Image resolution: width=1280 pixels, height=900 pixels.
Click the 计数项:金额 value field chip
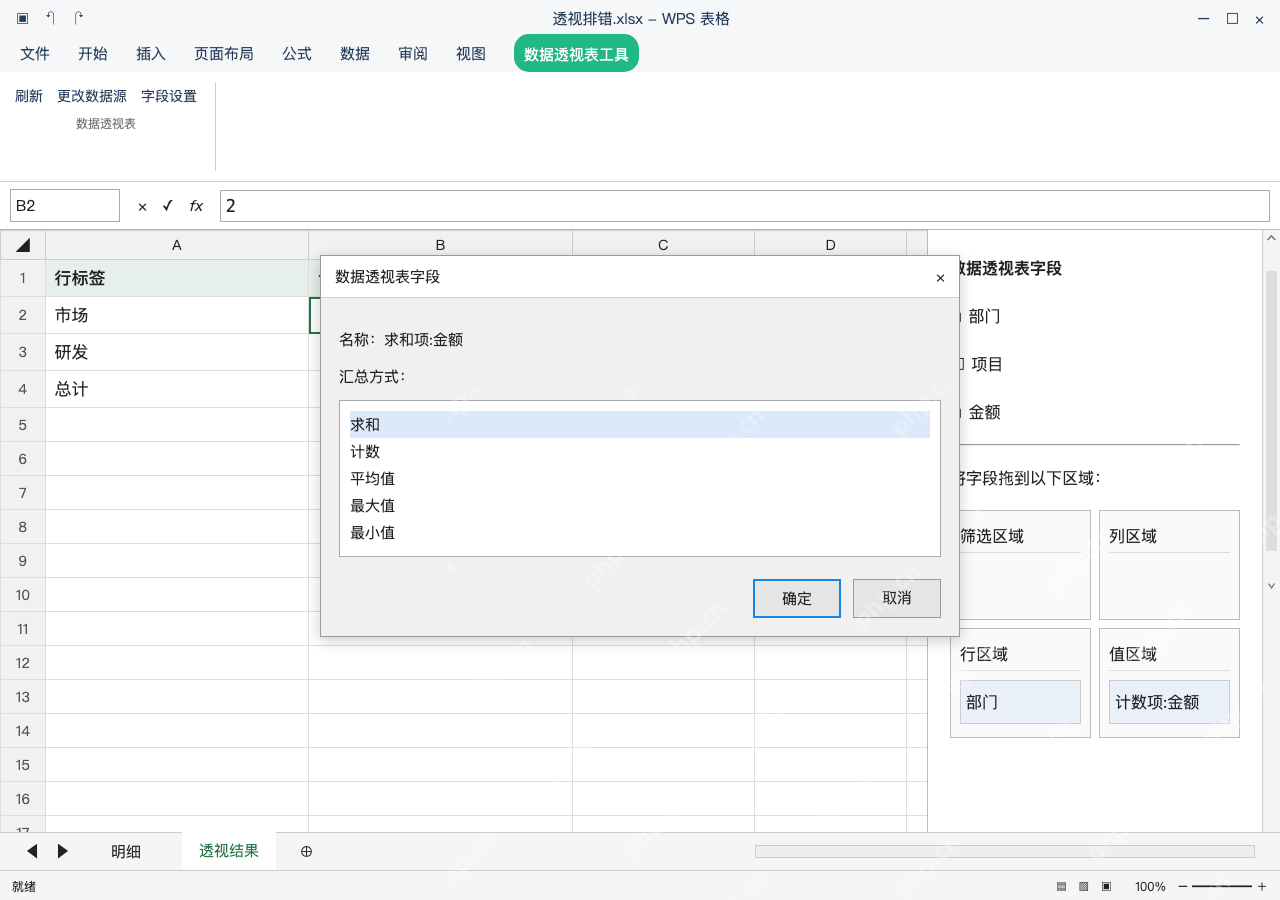pos(1169,702)
